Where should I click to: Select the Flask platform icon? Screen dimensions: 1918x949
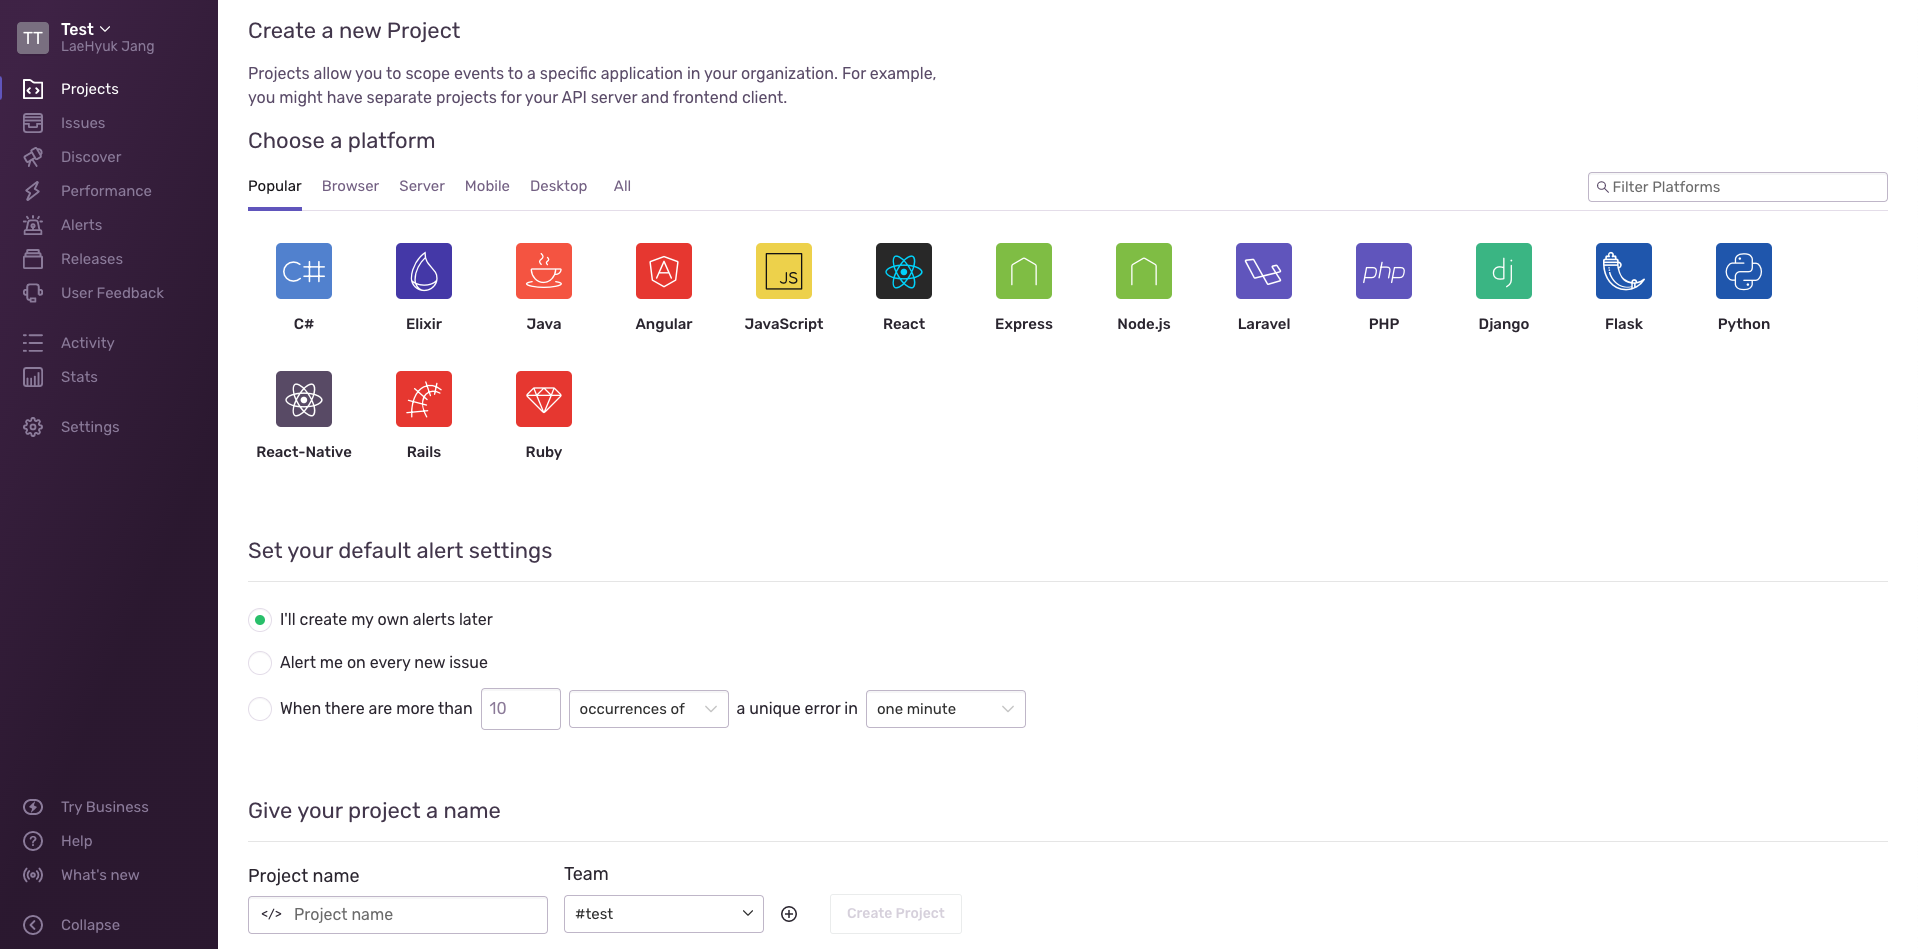pyautogui.click(x=1624, y=271)
